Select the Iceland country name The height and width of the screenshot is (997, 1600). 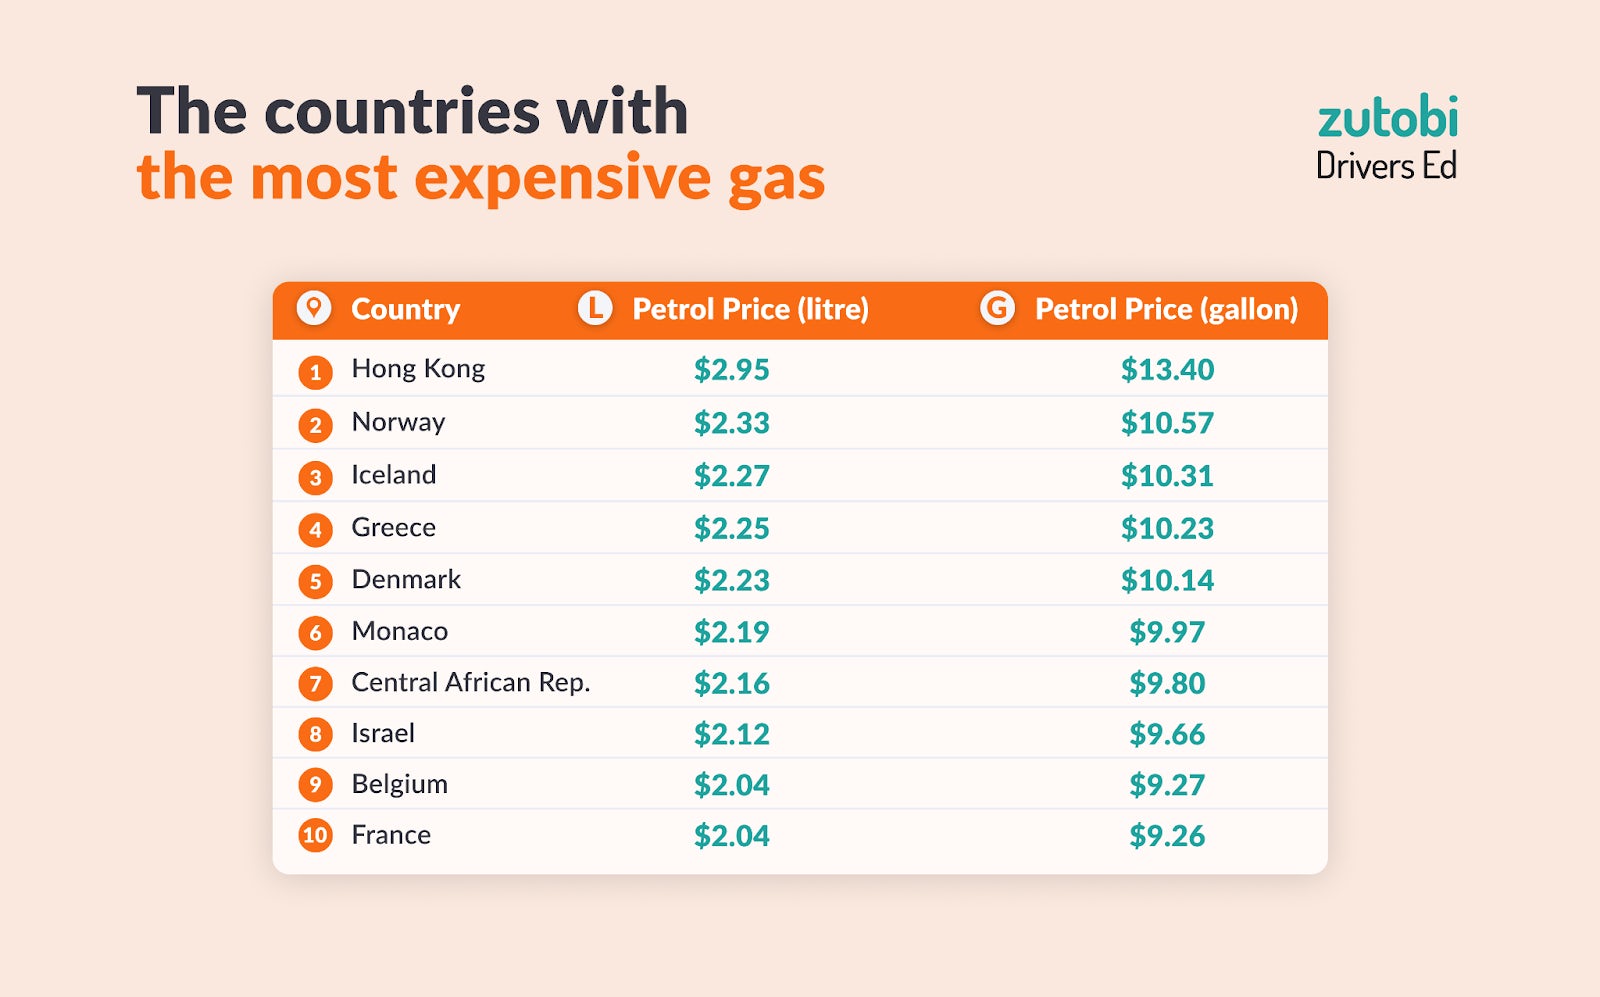(393, 475)
